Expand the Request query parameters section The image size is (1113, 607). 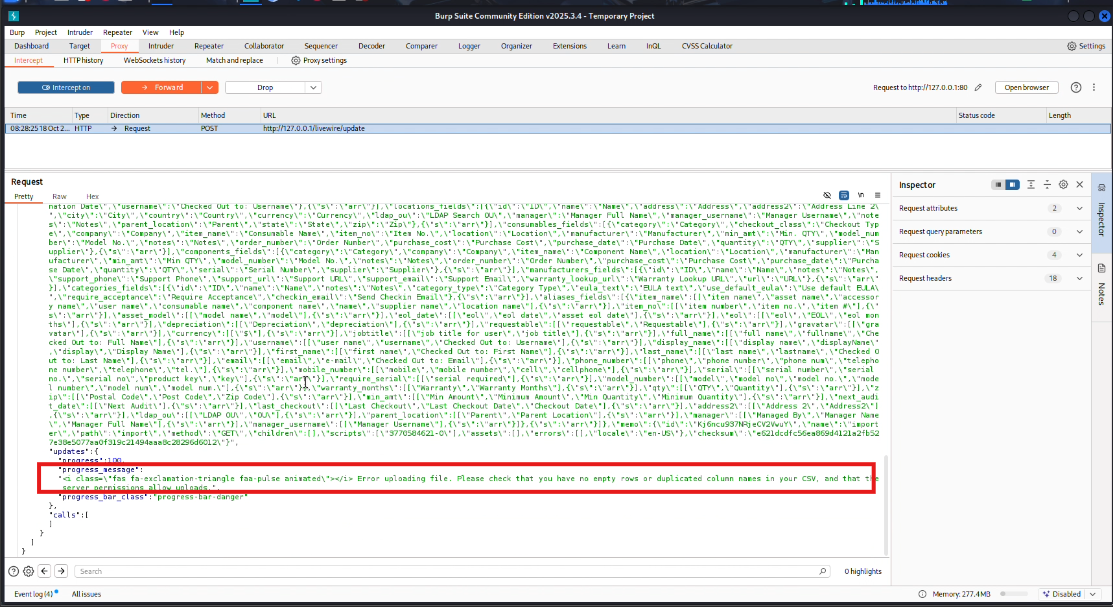pyautogui.click(x=991, y=231)
